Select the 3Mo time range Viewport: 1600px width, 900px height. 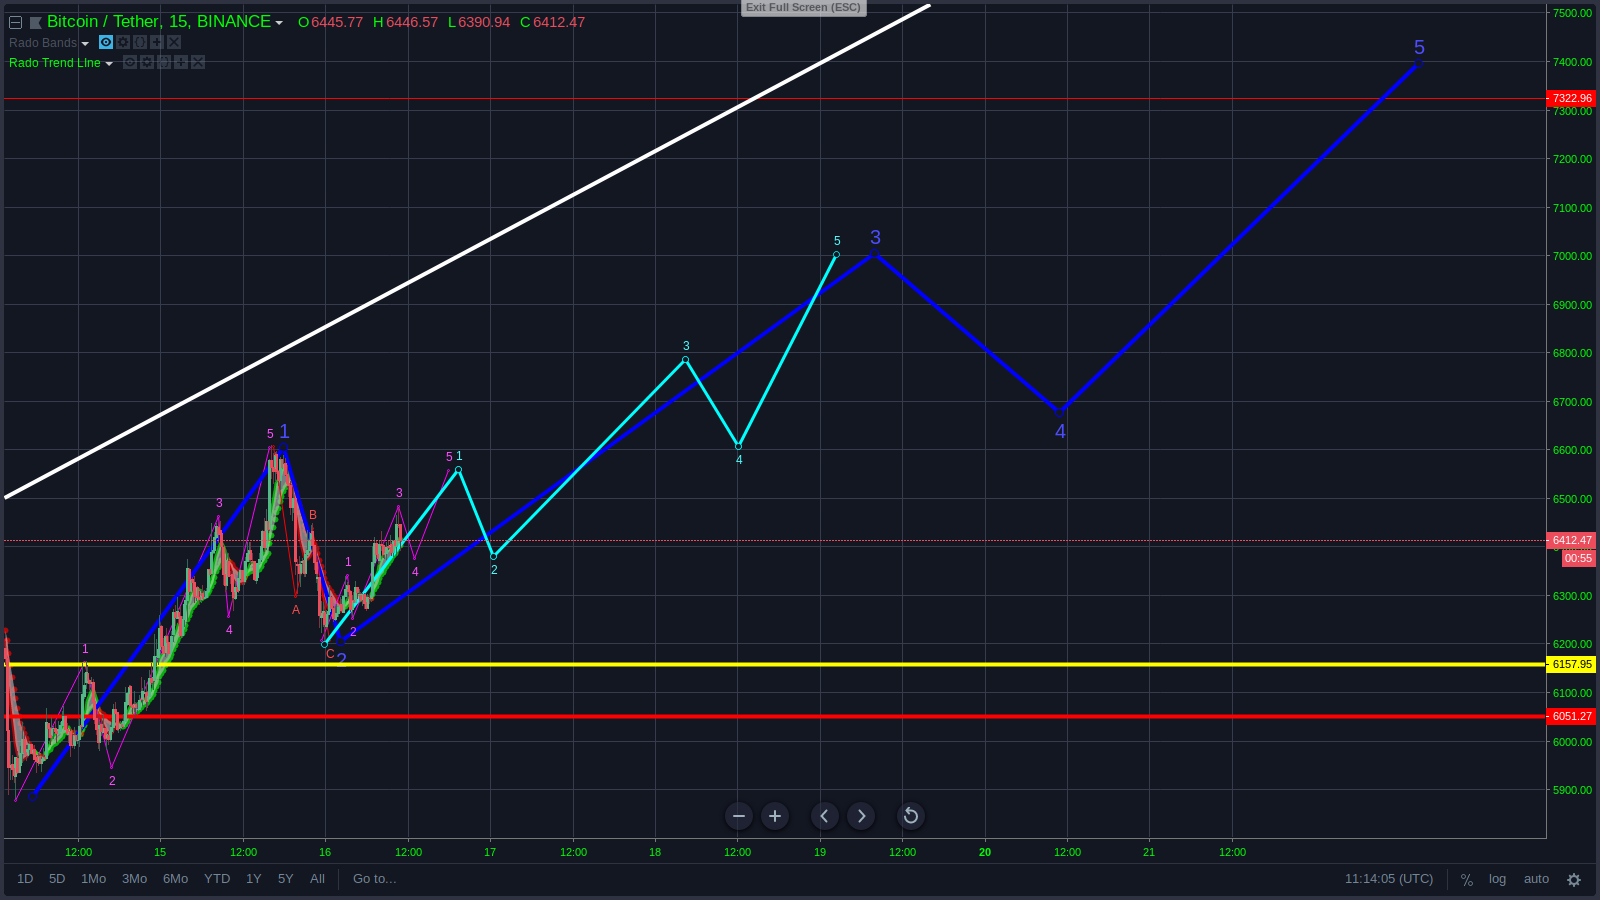tap(134, 879)
